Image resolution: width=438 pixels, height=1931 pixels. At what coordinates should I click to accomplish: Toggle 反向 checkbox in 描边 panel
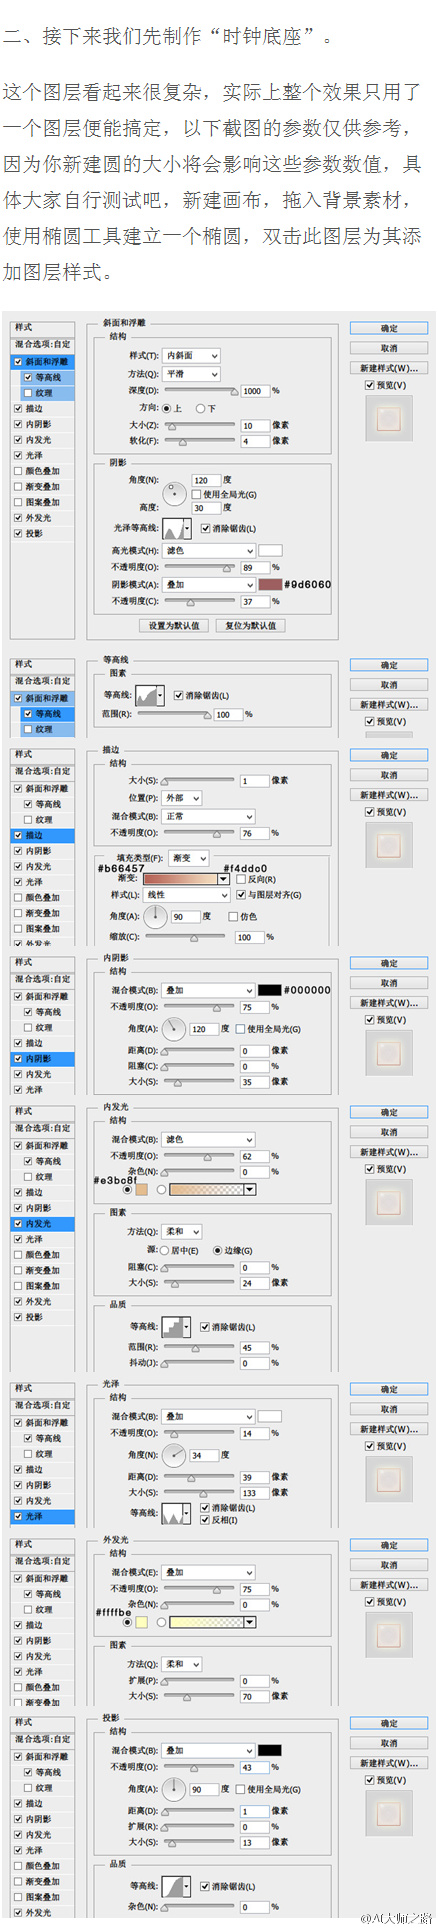point(241,879)
